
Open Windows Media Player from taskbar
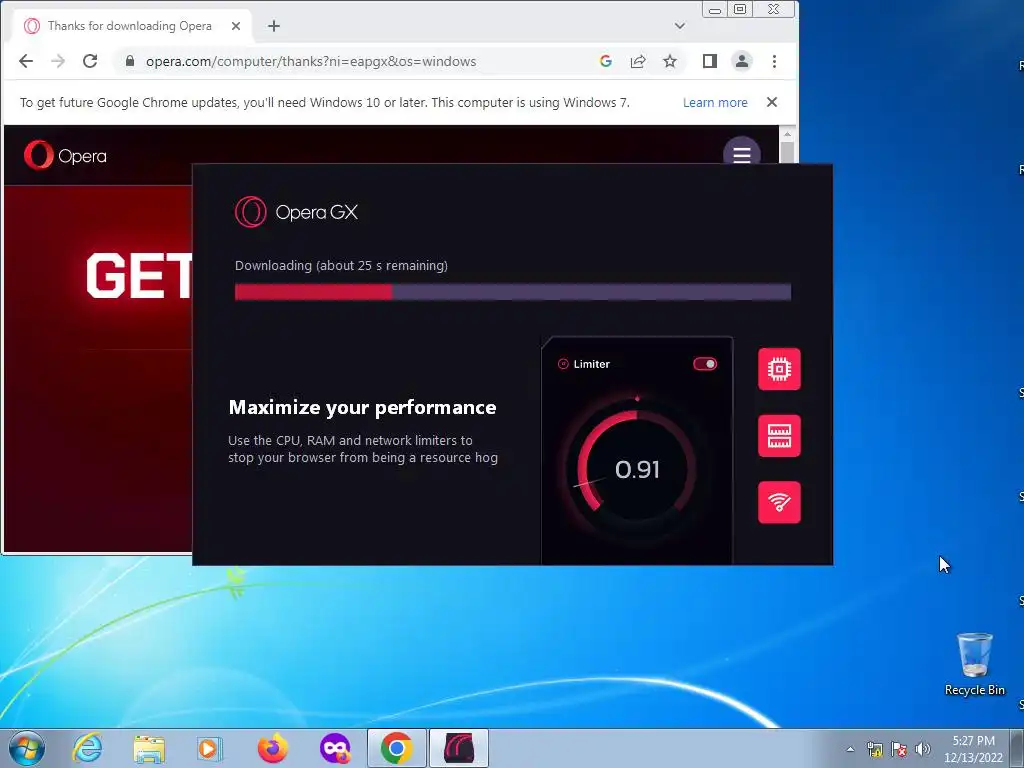click(x=209, y=748)
